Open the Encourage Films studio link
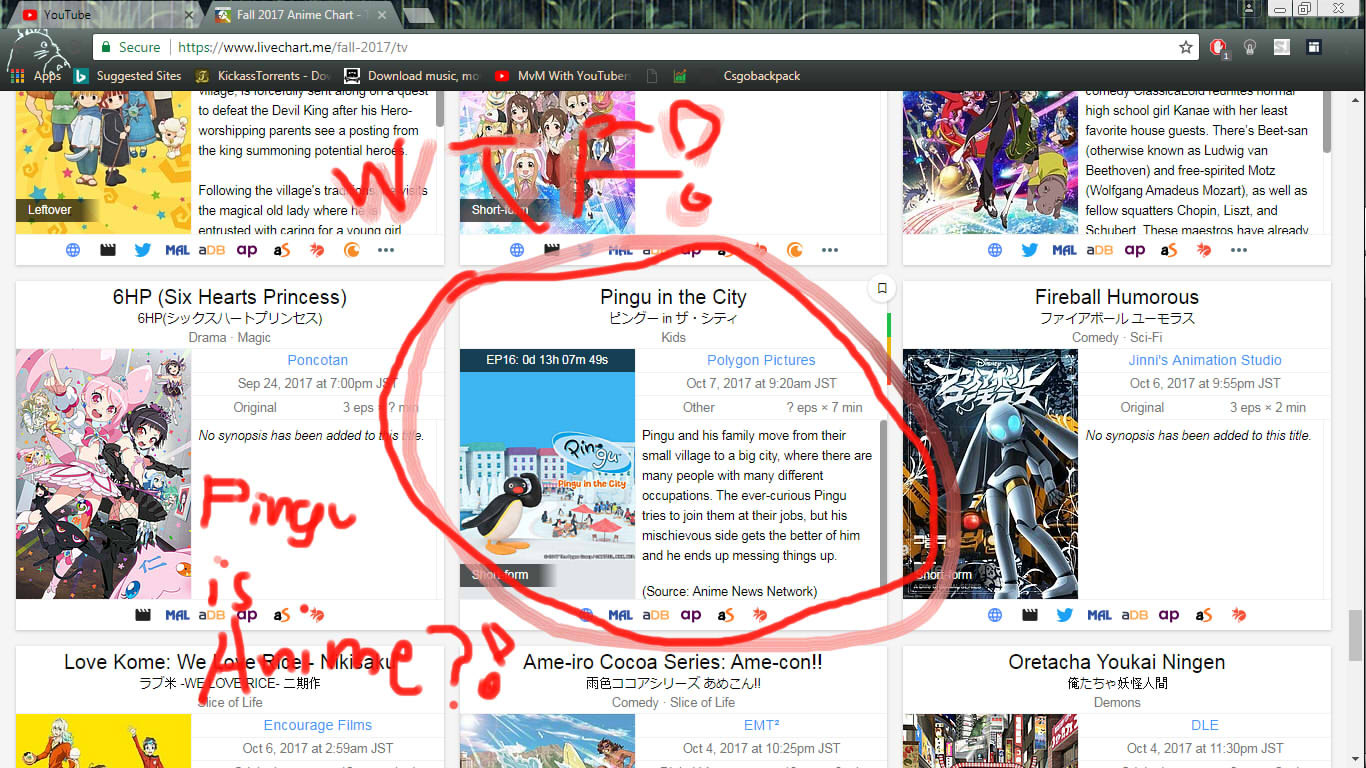The width and height of the screenshot is (1366, 768). [x=318, y=725]
